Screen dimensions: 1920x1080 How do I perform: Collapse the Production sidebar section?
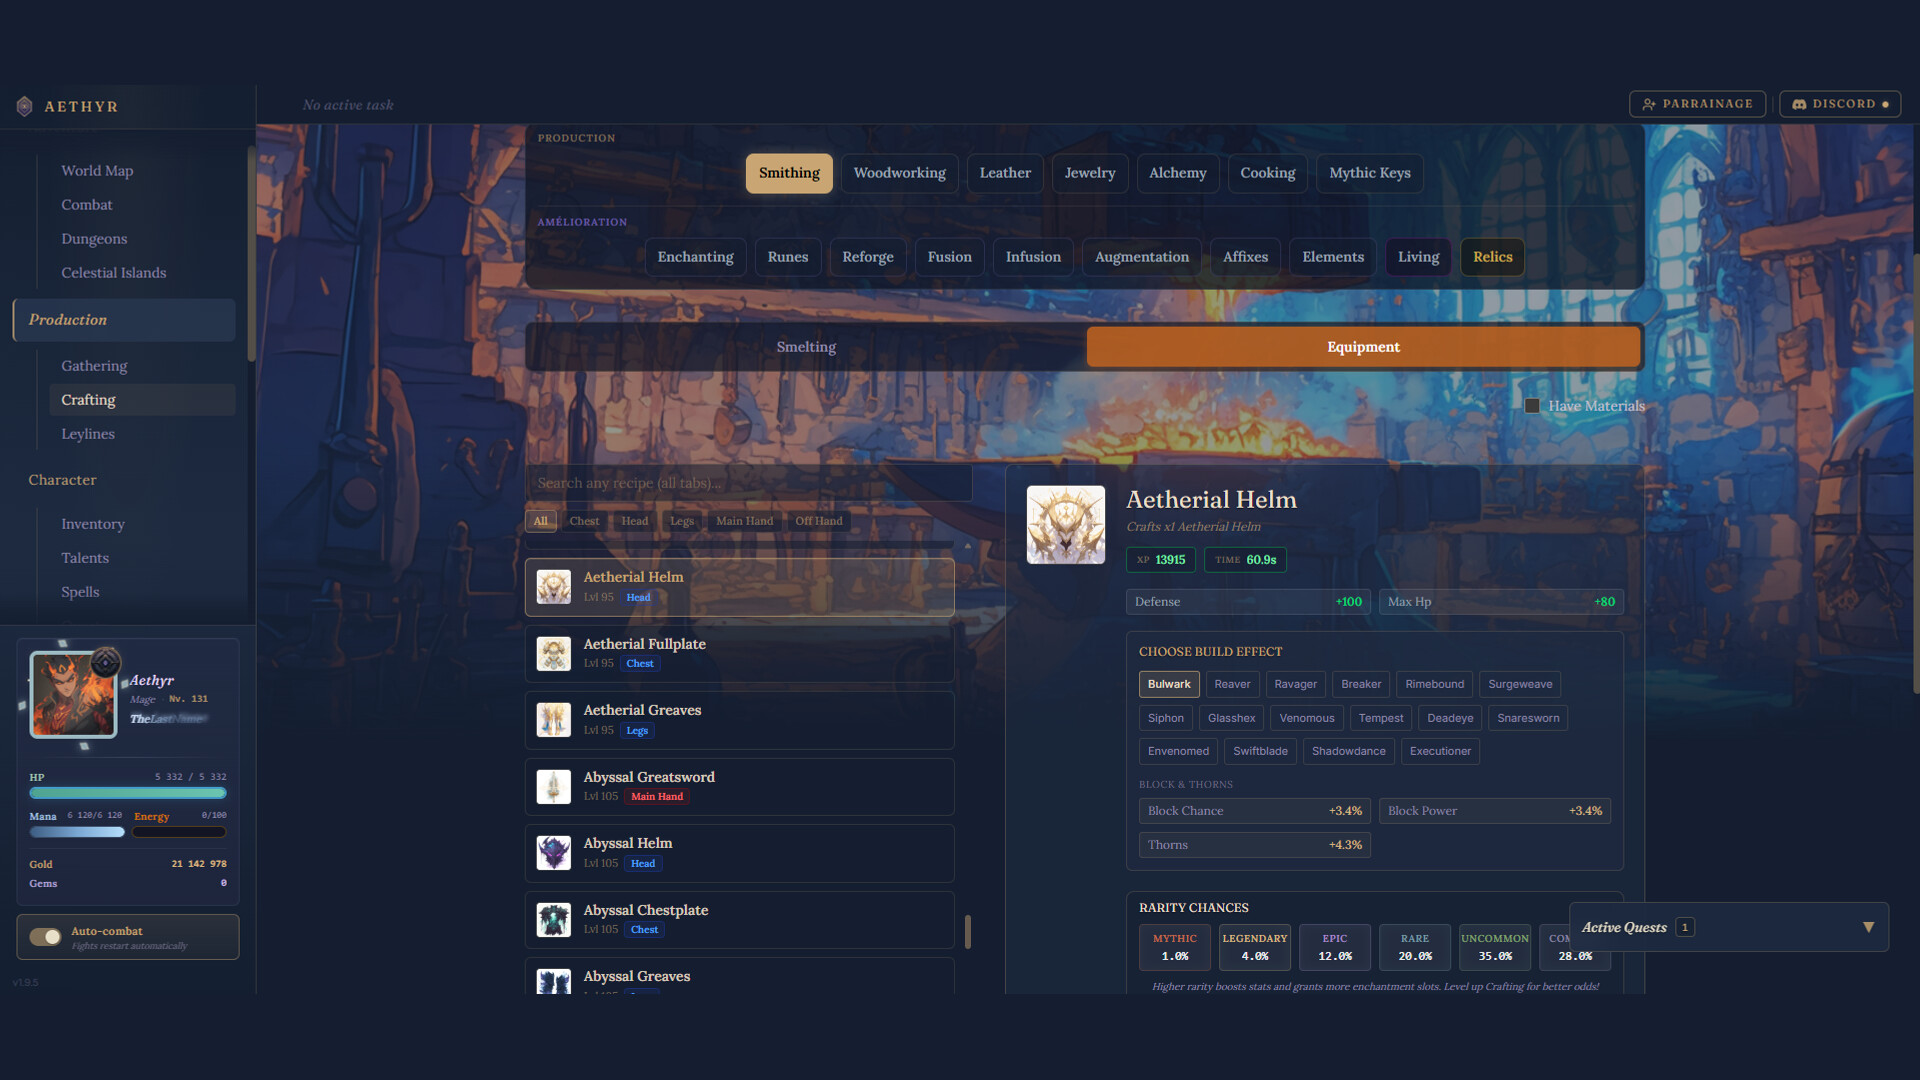124,320
